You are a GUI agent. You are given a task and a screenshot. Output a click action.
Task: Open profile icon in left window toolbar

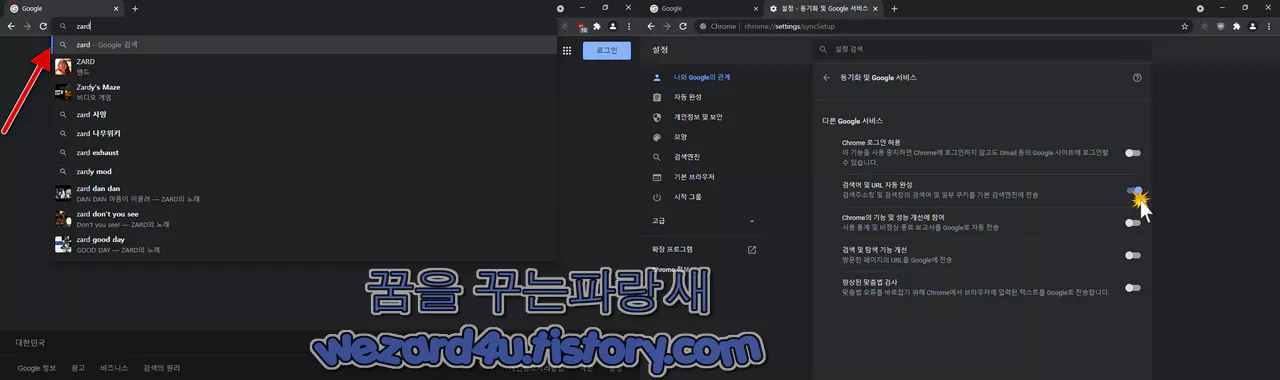point(613,26)
